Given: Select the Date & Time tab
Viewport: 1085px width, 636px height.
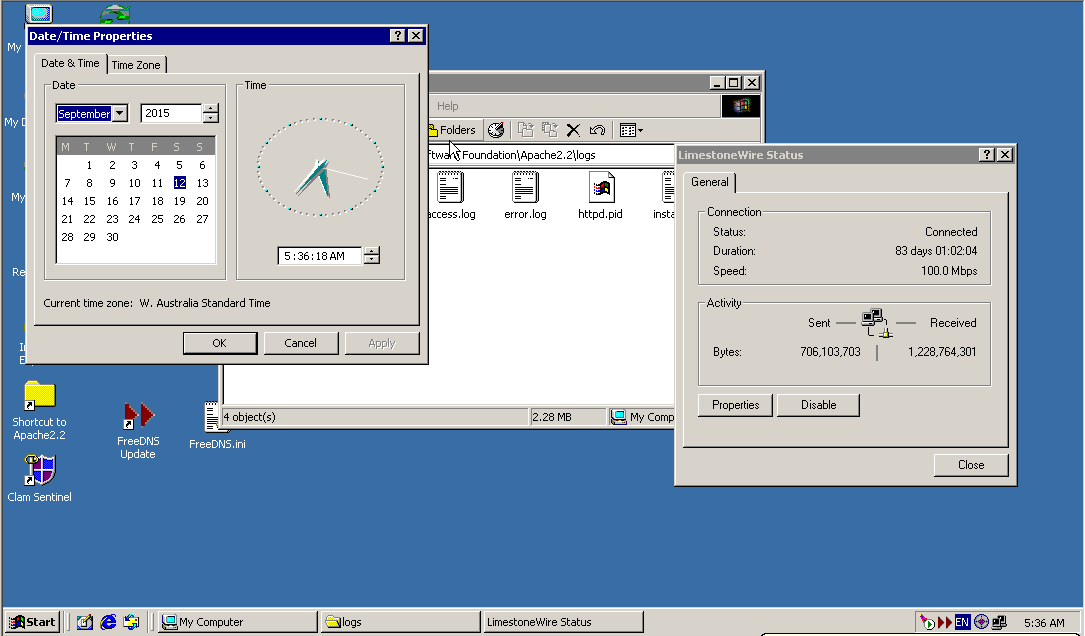Looking at the screenshot, I should coord(70,63).
